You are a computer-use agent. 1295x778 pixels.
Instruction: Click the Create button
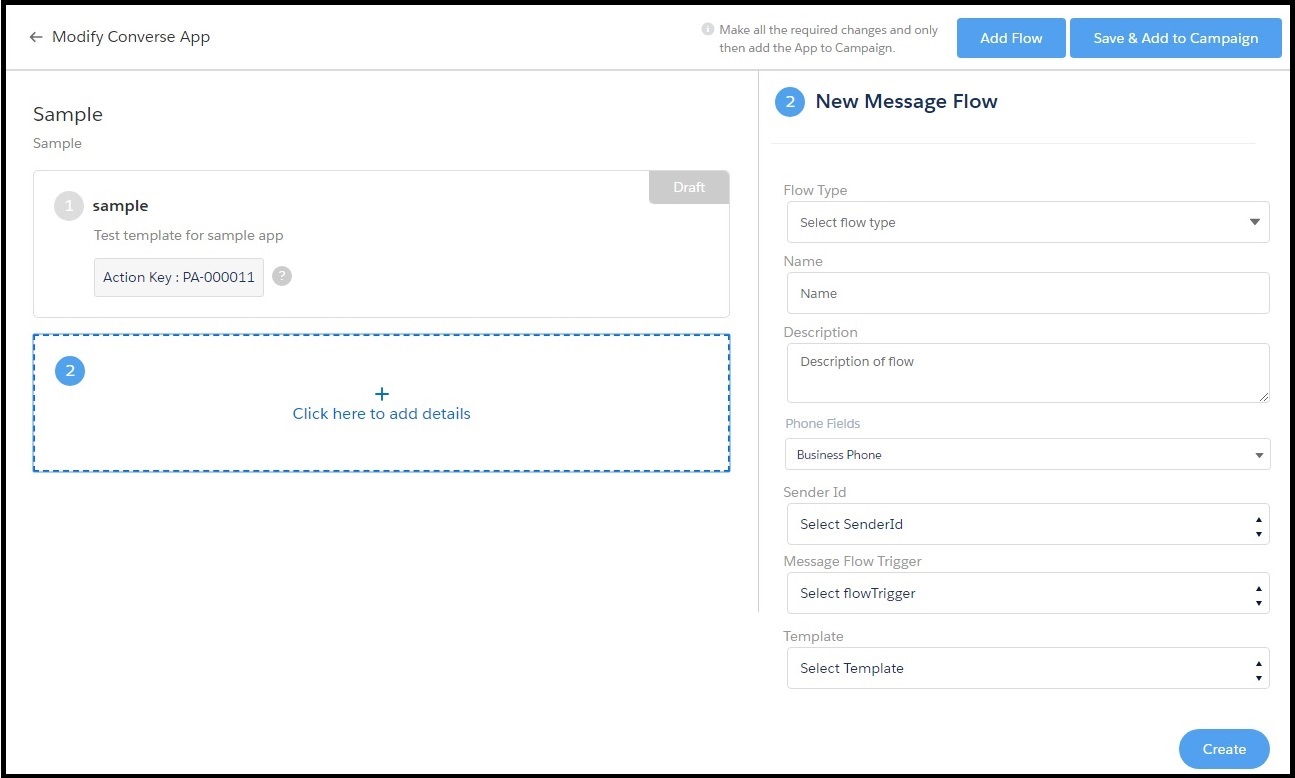point(1223,749)
